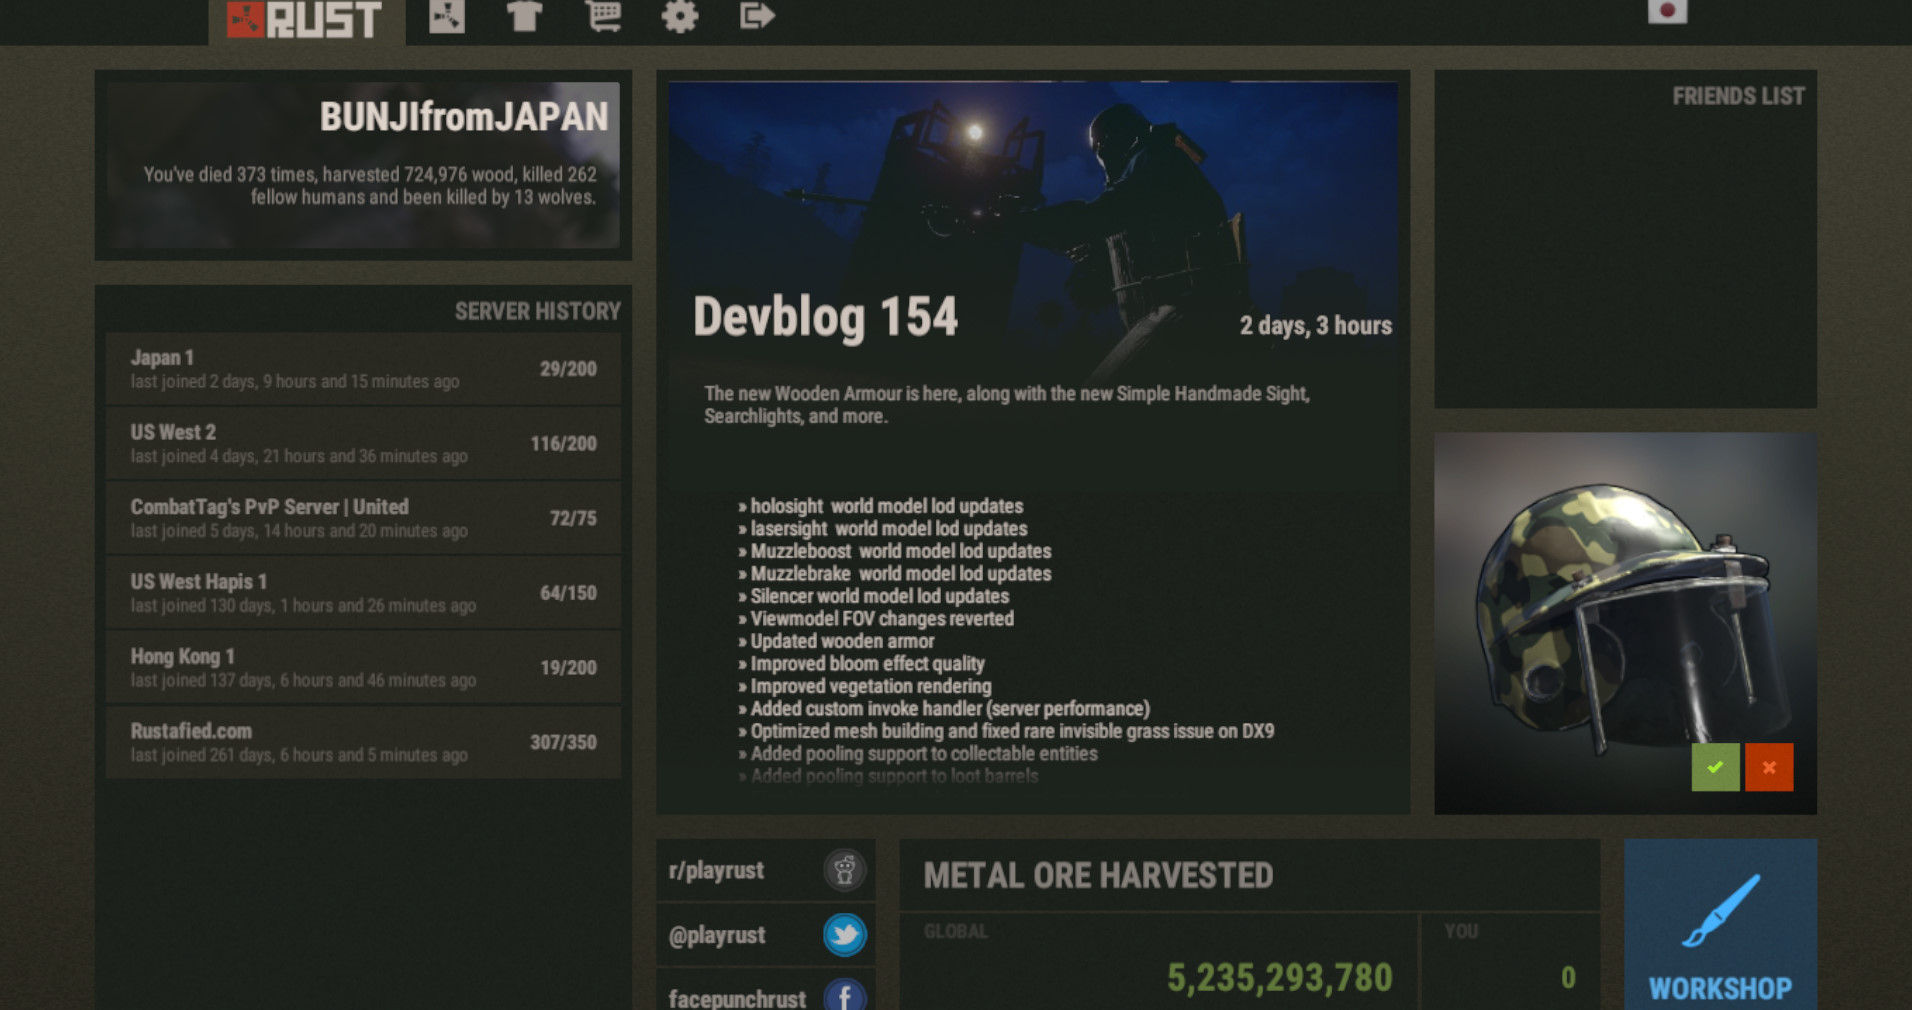
Task: Join the Rustafied.com server
Action: point(363,742)
